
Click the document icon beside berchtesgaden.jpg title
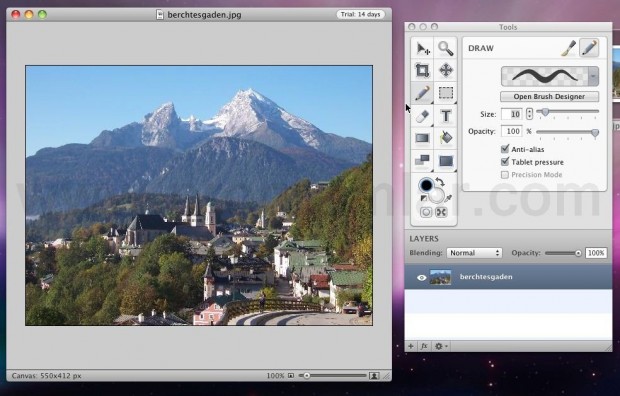pos(159,15)
